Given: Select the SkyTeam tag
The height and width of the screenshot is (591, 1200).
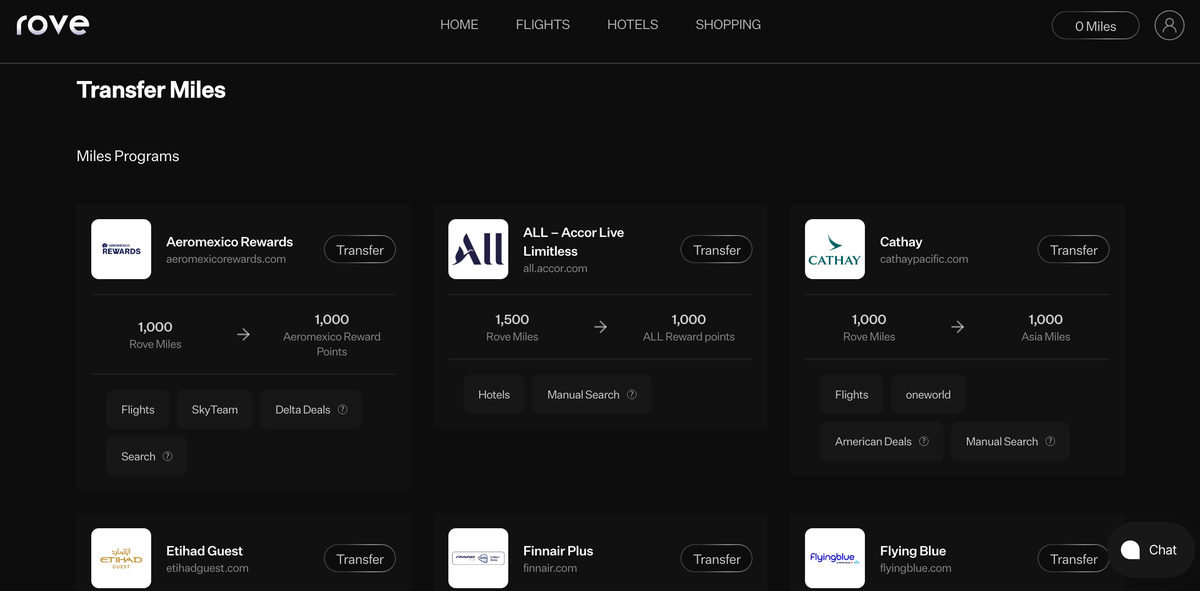Looking at the screenshot, I should [x=215, y=409].
